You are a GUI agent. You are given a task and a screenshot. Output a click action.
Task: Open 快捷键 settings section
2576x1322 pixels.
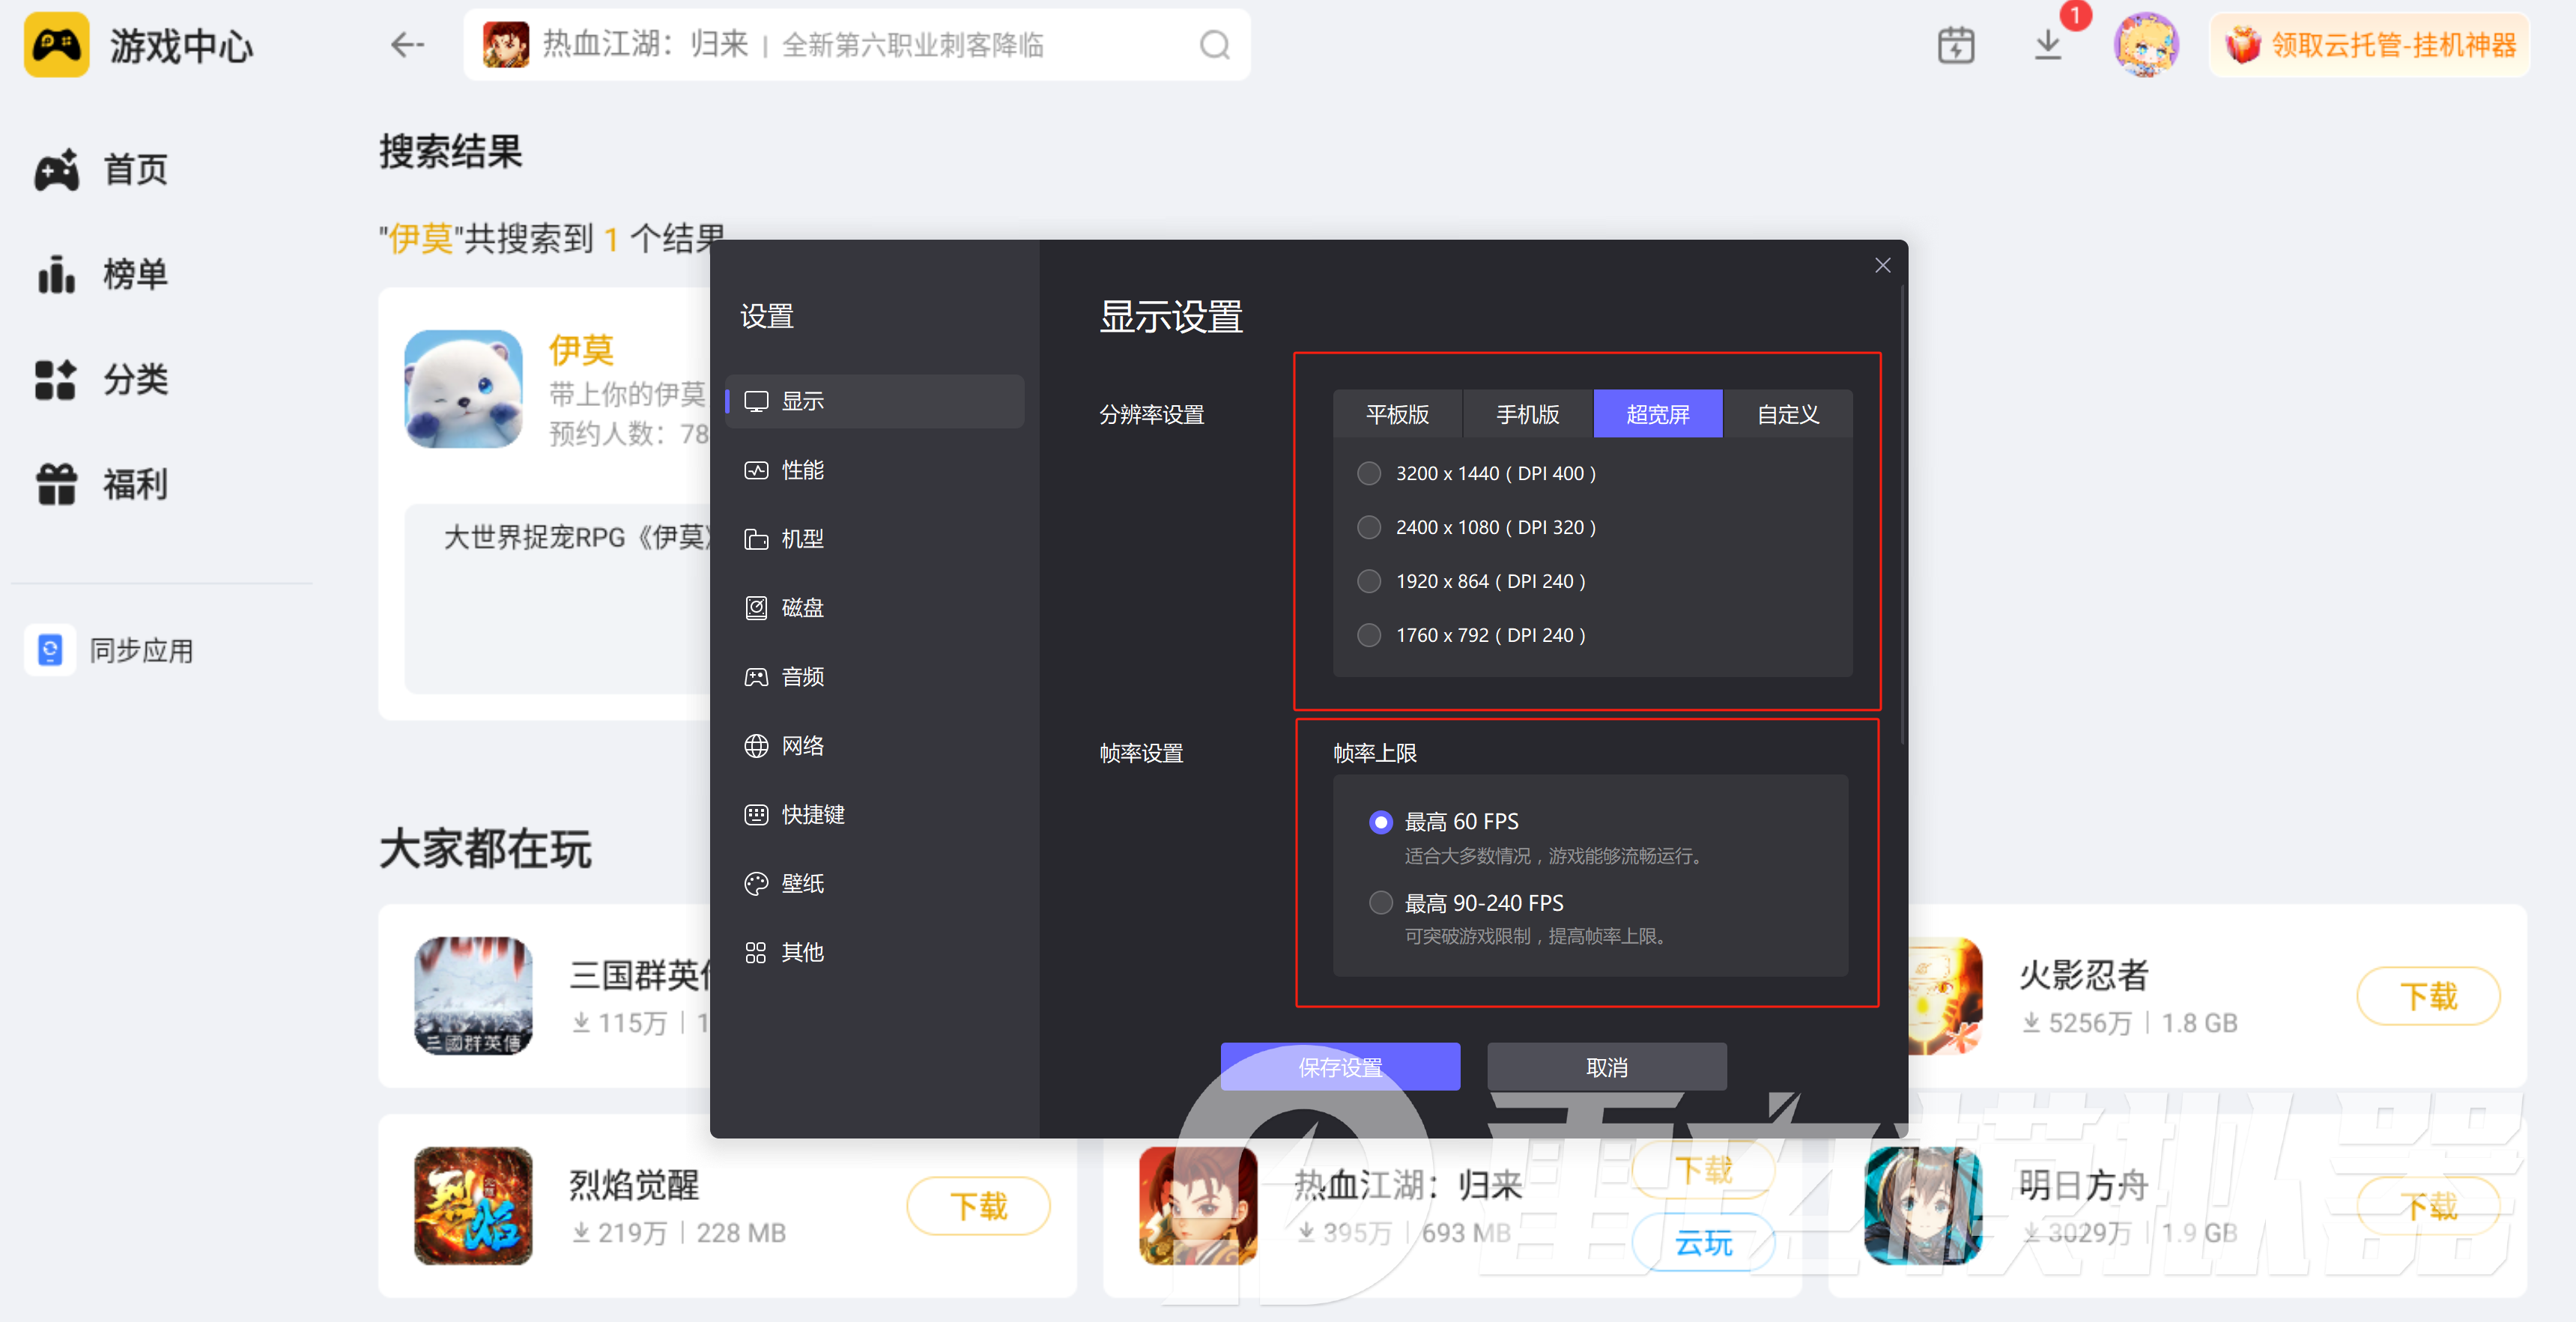[x=812, y=815]
